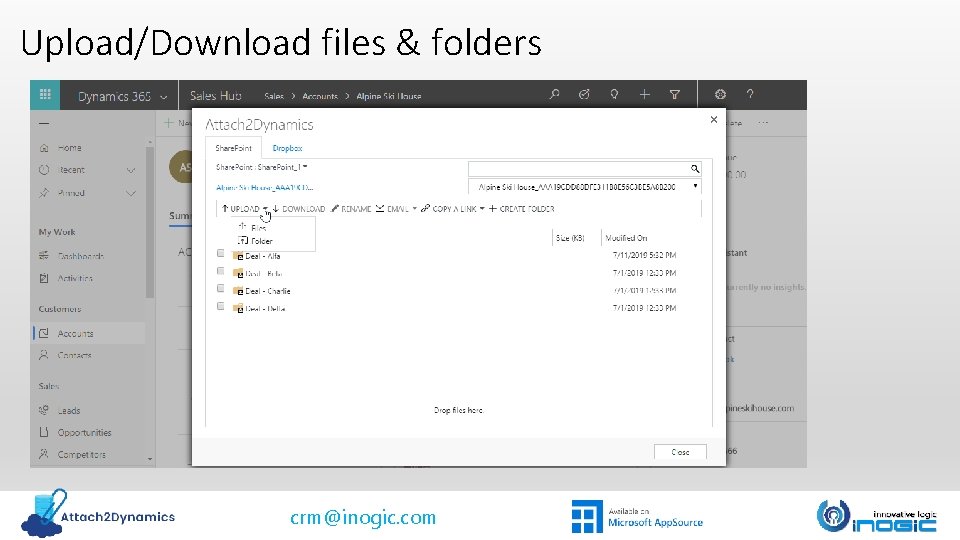Viewport: 960px width, 540px height.
Task: Click Create Folder in the toolbar
Action: [x=522, y=209]
